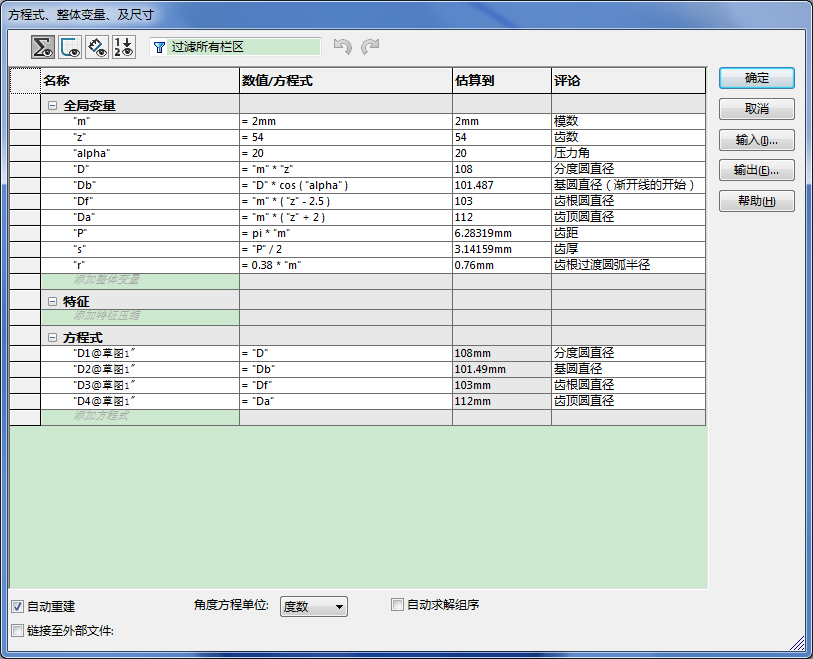This screenshot has height=659, width=813.
Task: Collapse the 方程式 section
Action: tap(52, 338)
